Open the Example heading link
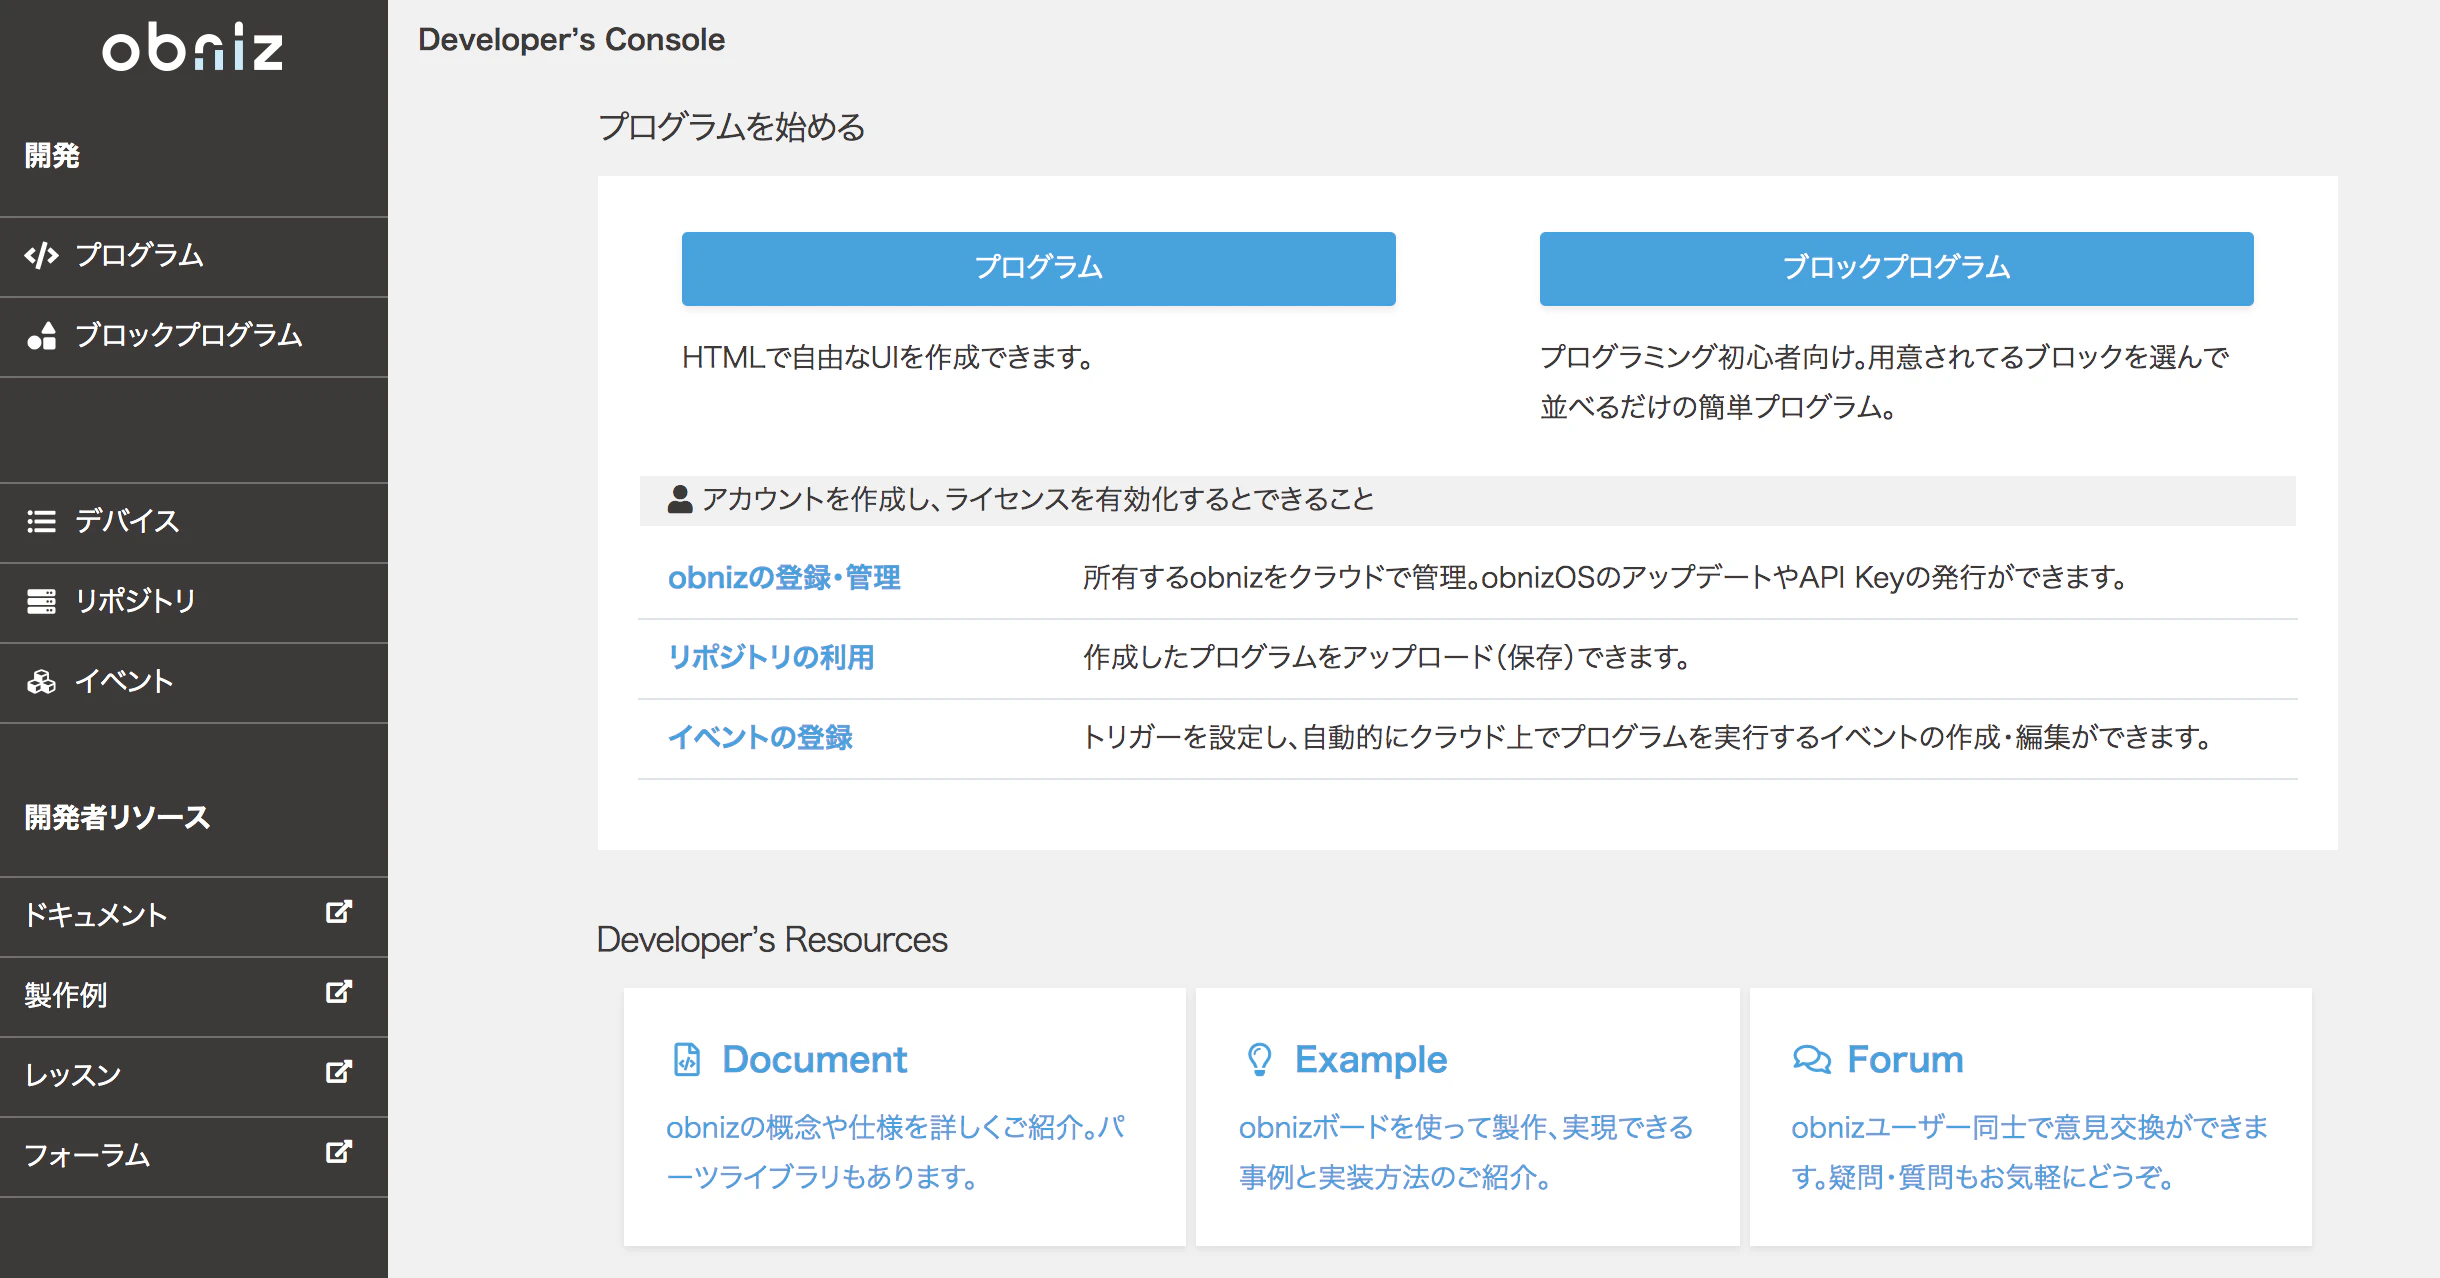2440x1278 pixels. [x=1371, y=1059]
